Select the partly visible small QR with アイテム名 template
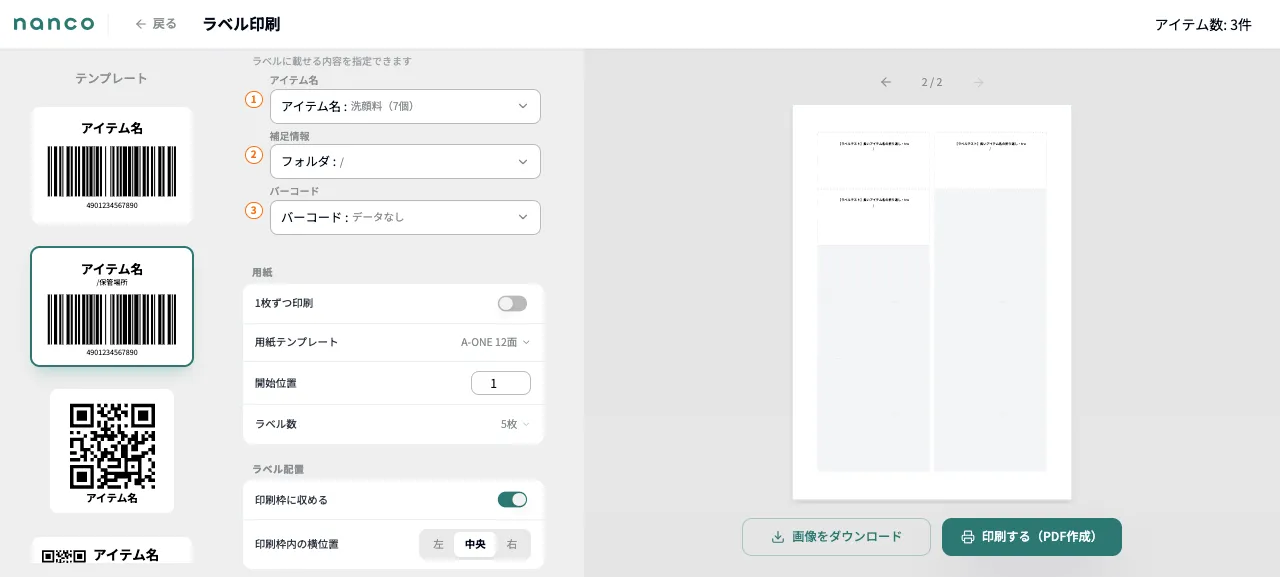 [x=112, y=550]
